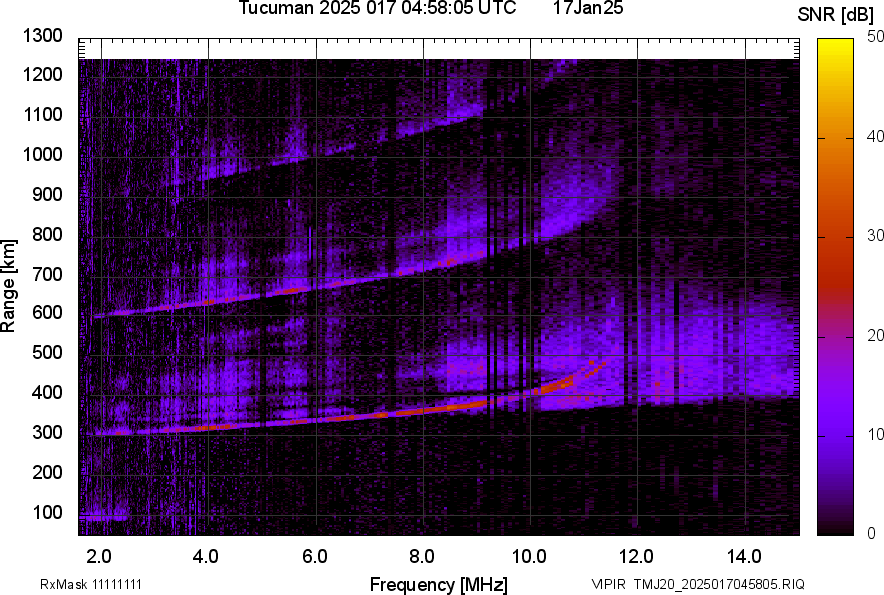884x595 pixels.
Task: Click the '17Jan25' date label
Action: 587,8
